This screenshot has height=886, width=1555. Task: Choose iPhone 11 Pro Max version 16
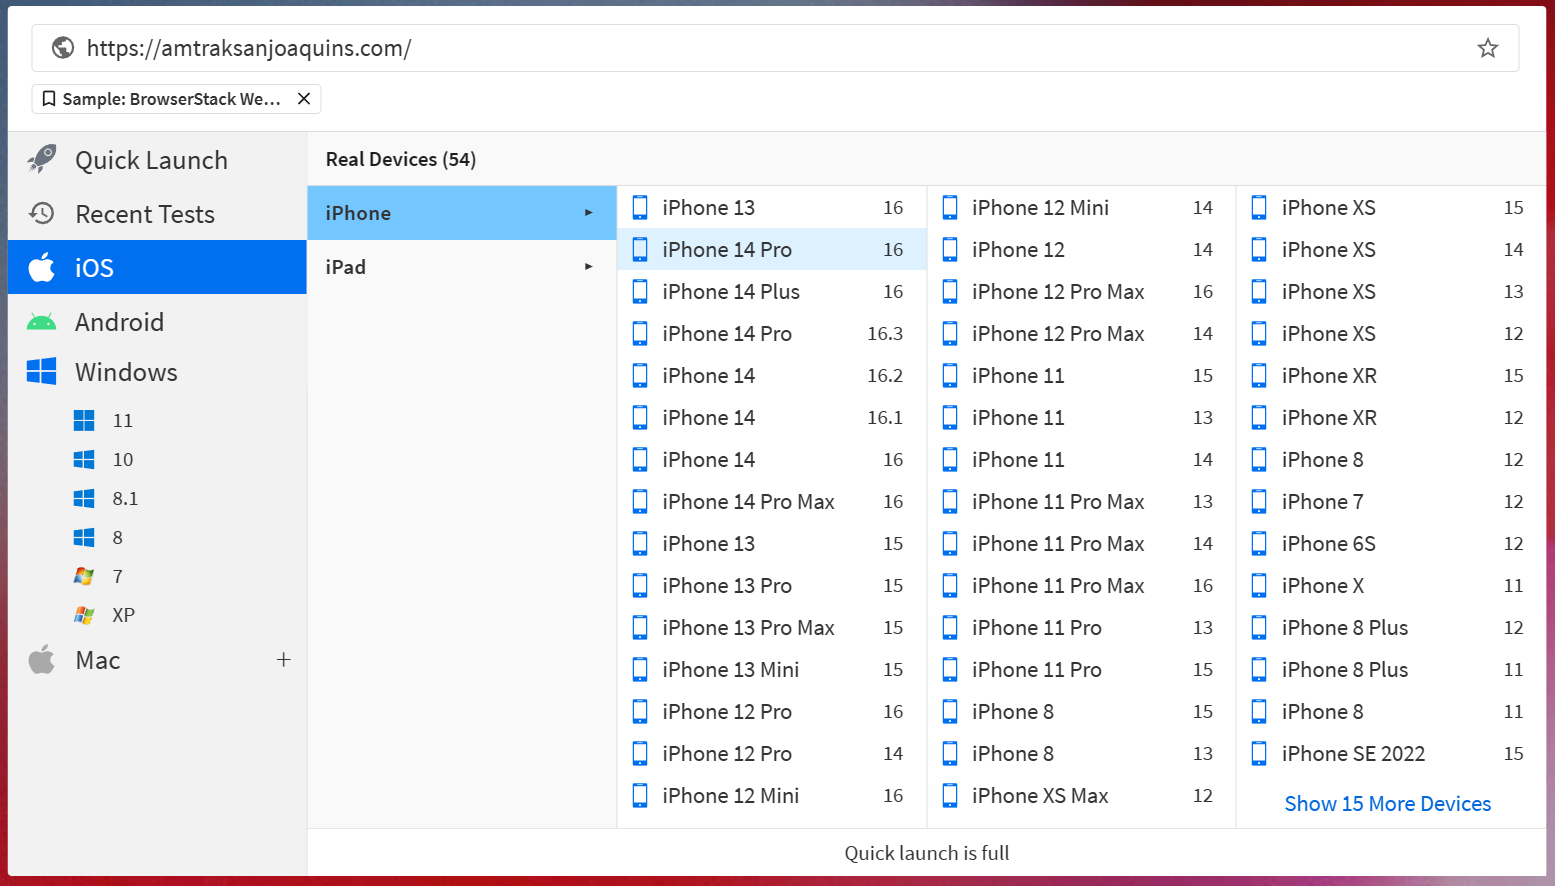coord(1082,586)
